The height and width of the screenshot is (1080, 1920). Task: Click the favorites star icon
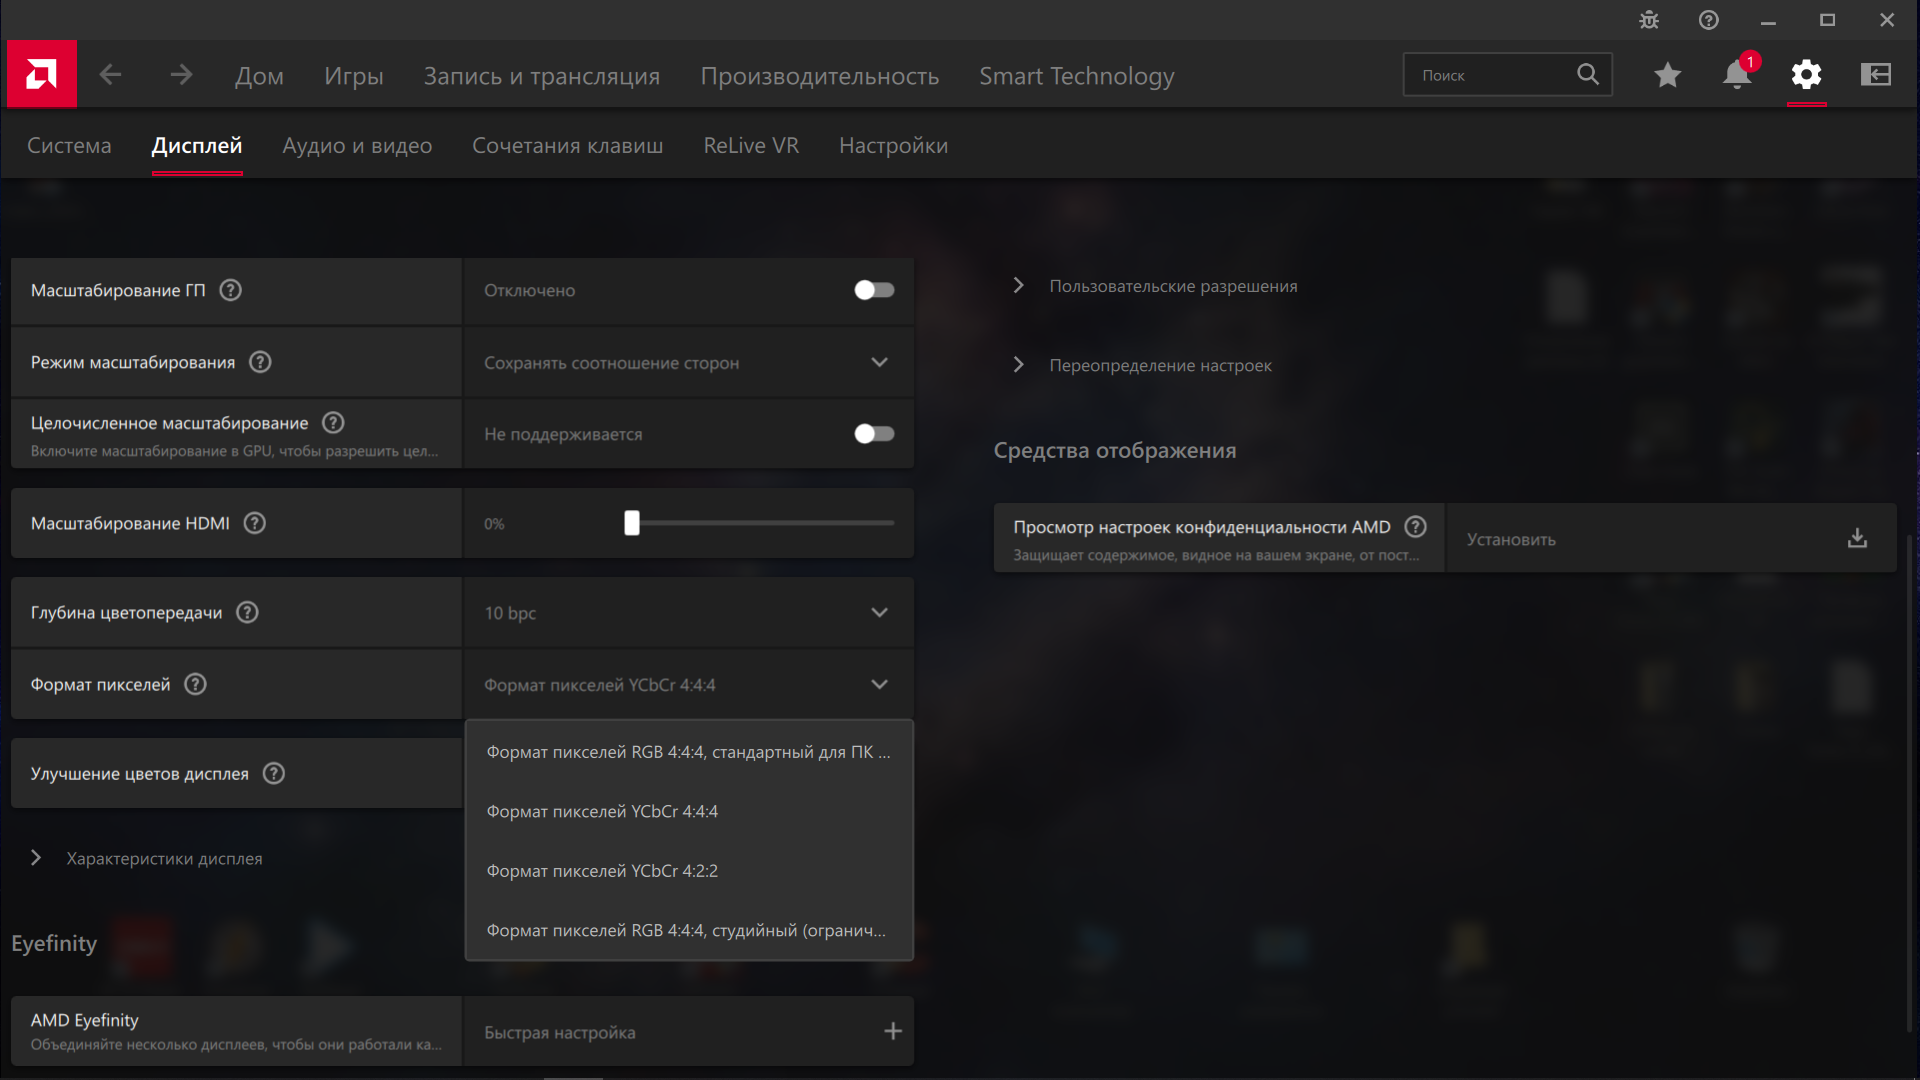pos(1667,75)
